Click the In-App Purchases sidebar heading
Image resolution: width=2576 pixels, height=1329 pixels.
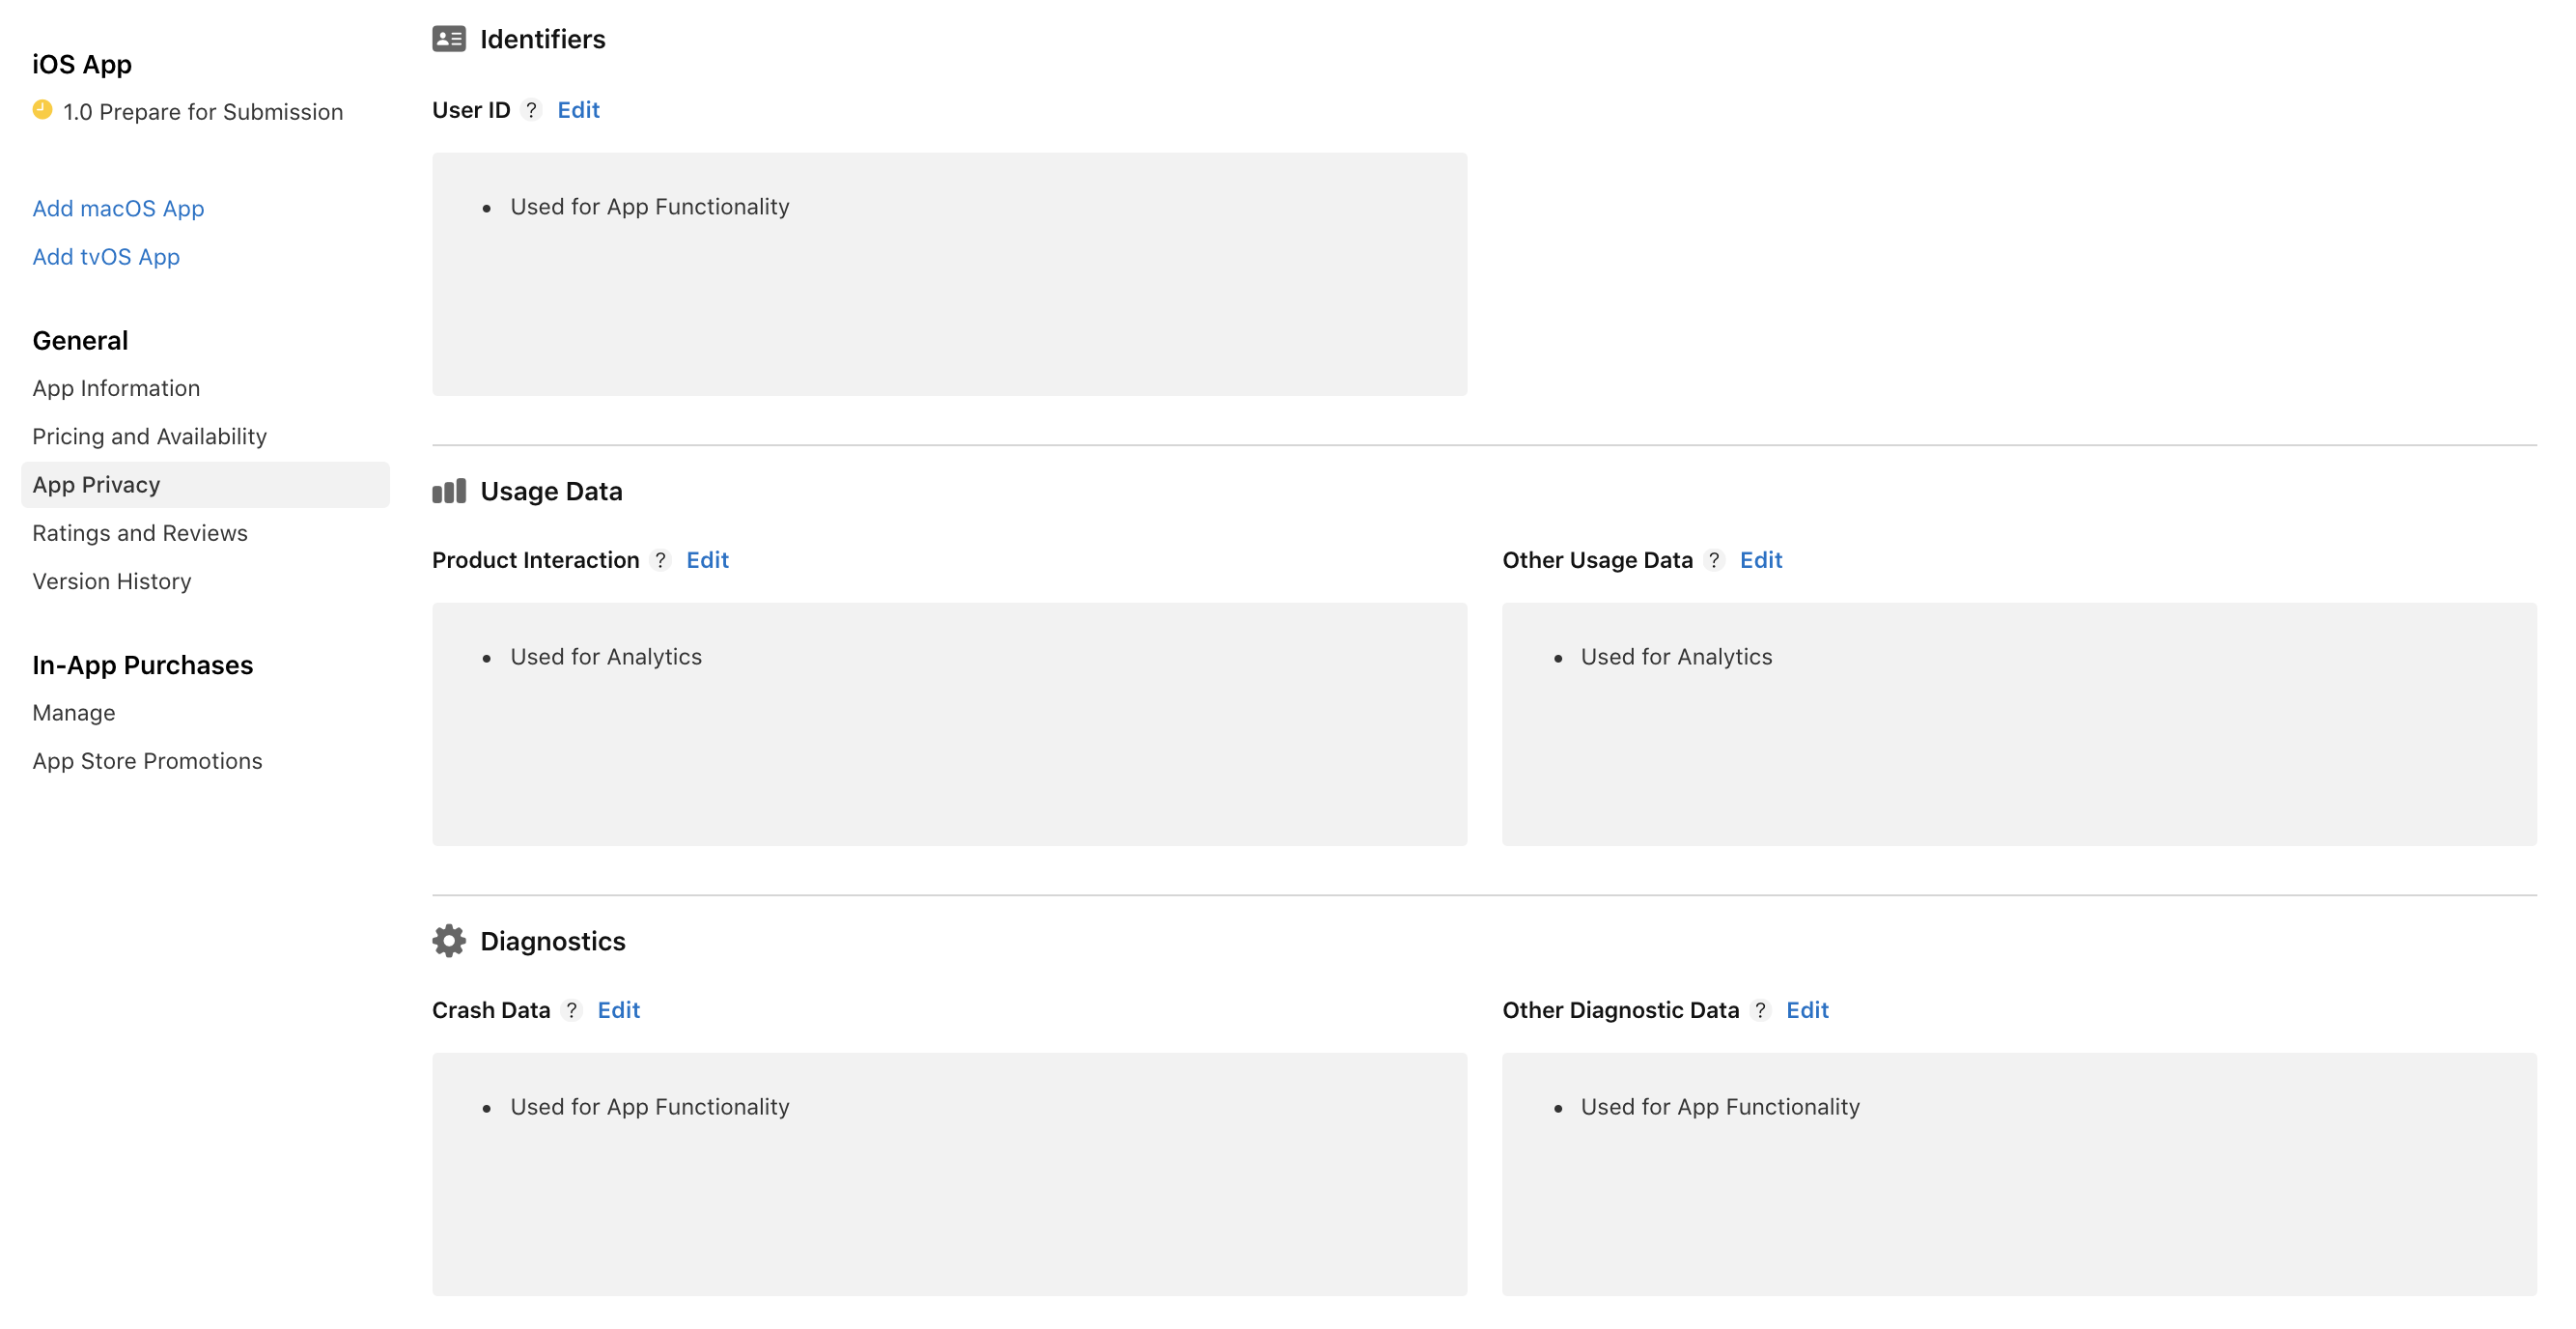[x=143, y=665]
